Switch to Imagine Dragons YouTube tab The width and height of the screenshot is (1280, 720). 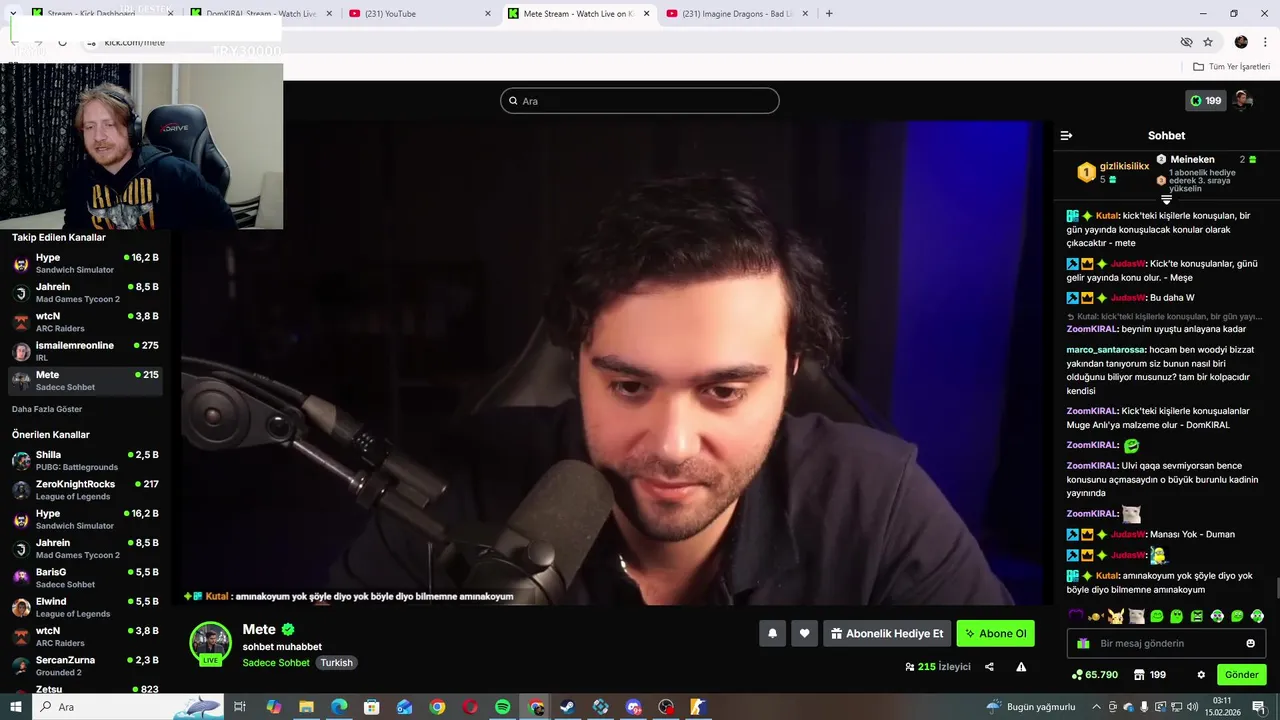[736, 14]
